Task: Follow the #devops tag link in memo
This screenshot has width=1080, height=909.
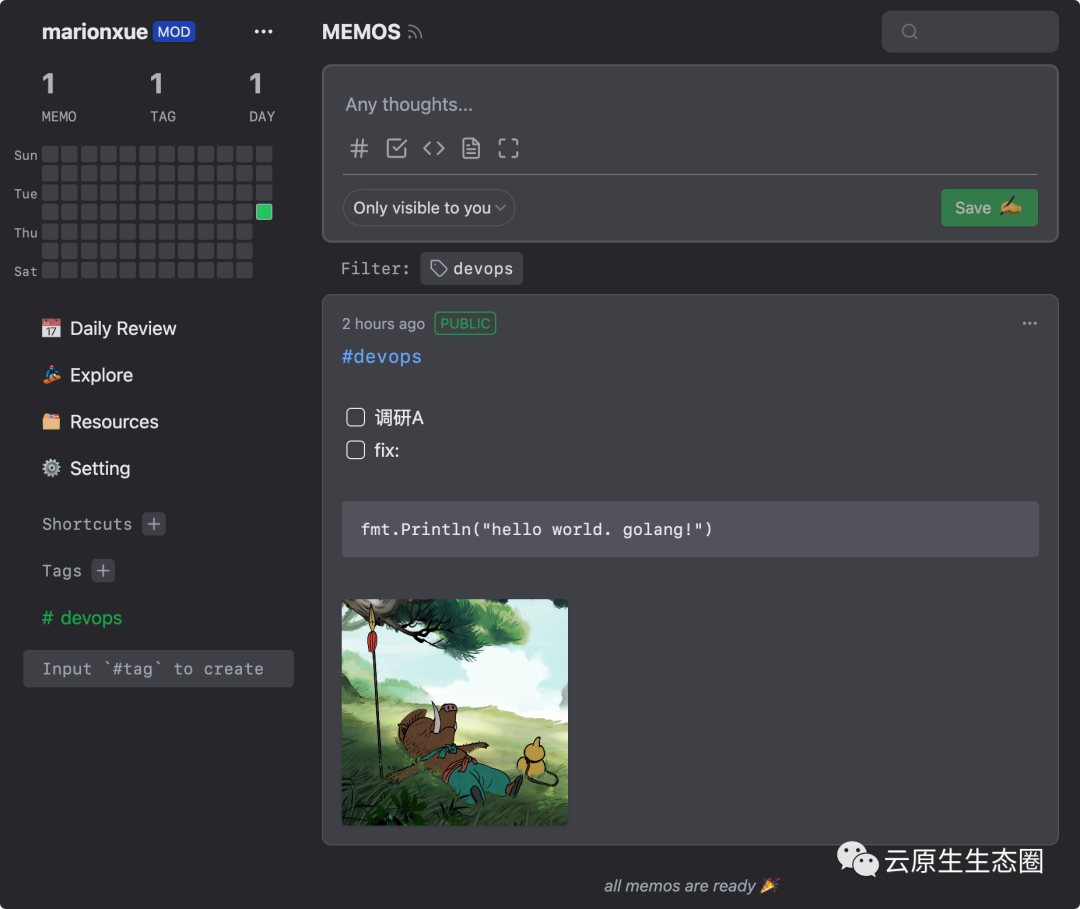Action: (x=382, y=357)
